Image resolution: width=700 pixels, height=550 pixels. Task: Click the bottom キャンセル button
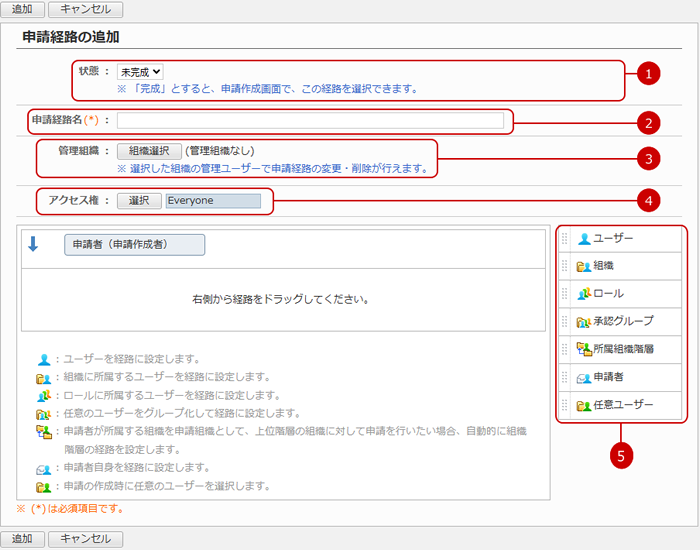[85, 539]
